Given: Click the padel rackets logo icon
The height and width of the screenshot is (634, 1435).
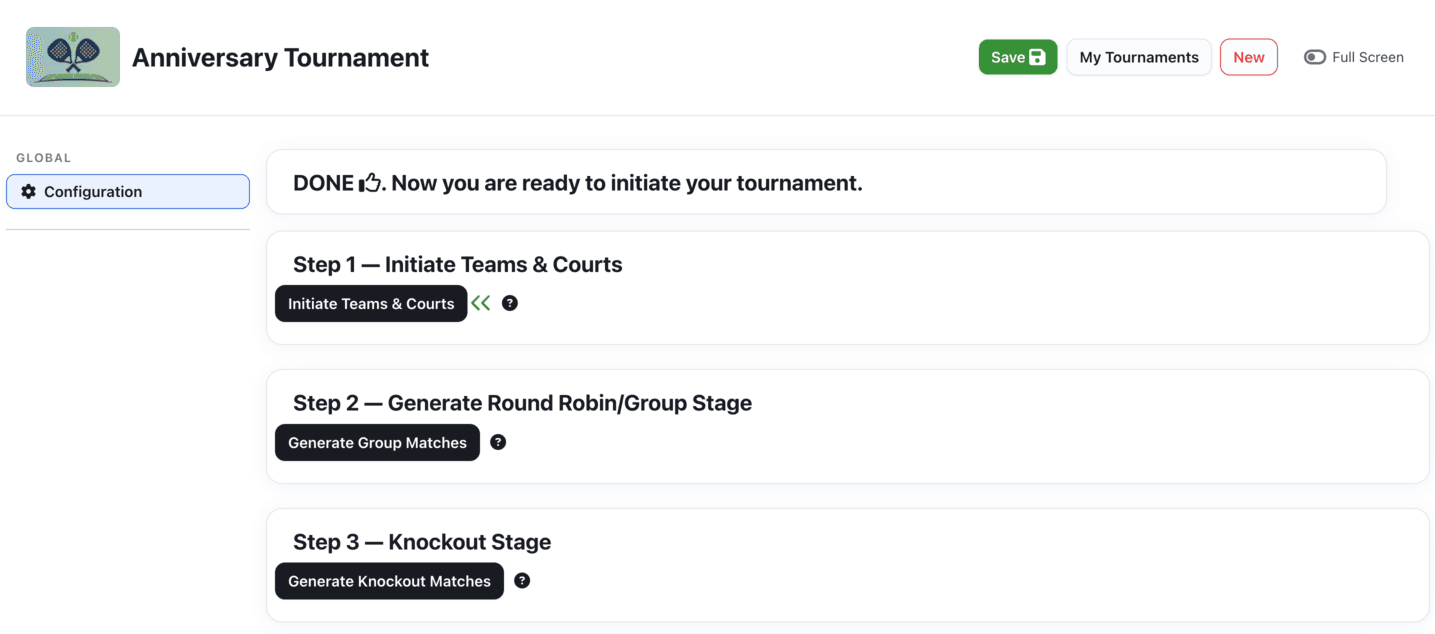Looking at the screenshot, I should point(71,56).
